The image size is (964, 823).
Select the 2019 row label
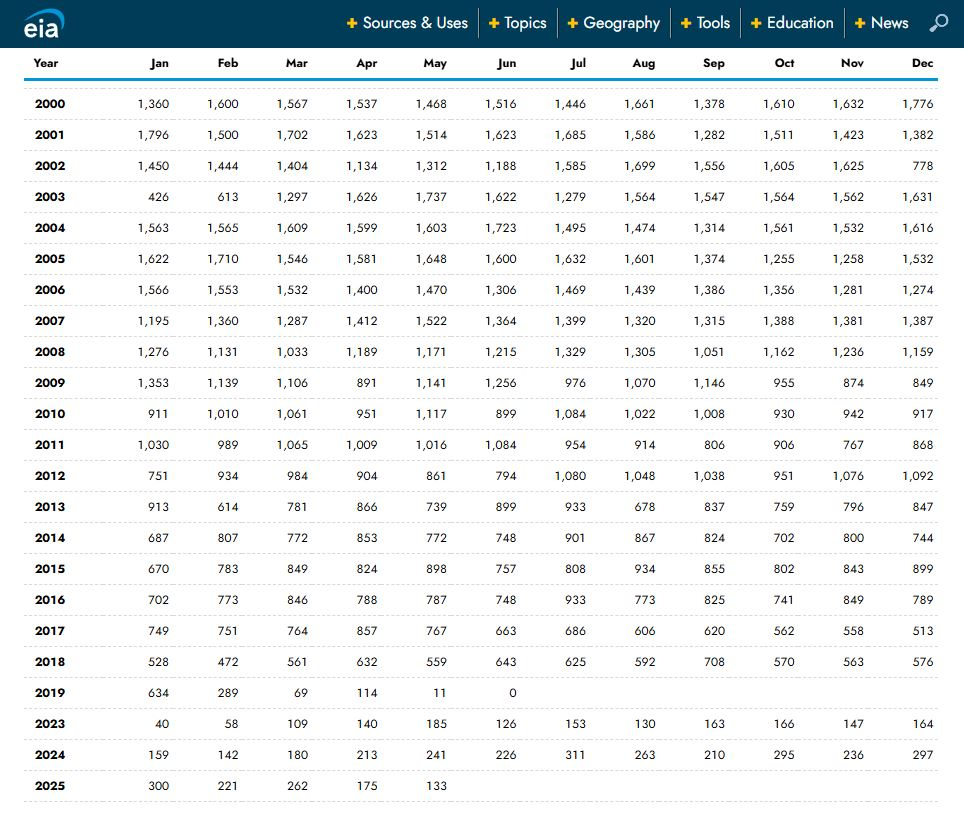[50, 693]
